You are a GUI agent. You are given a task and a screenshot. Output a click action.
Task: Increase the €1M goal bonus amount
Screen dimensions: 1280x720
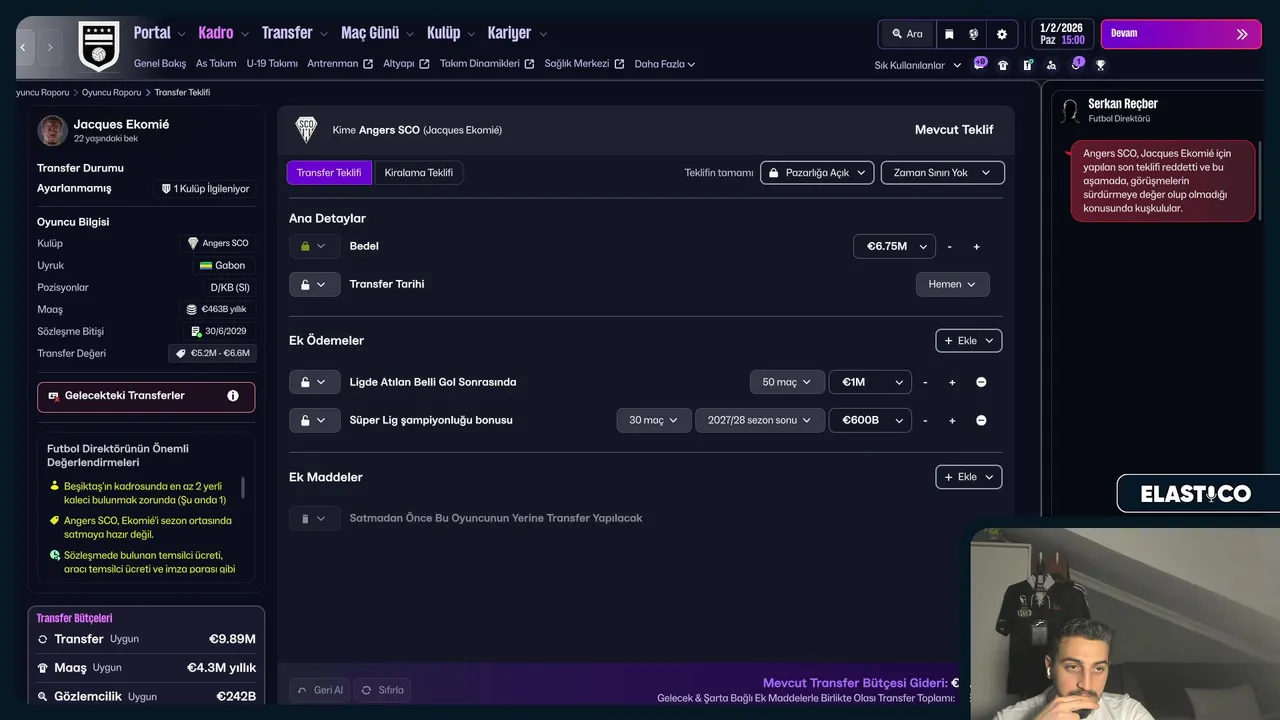[952, 382]
